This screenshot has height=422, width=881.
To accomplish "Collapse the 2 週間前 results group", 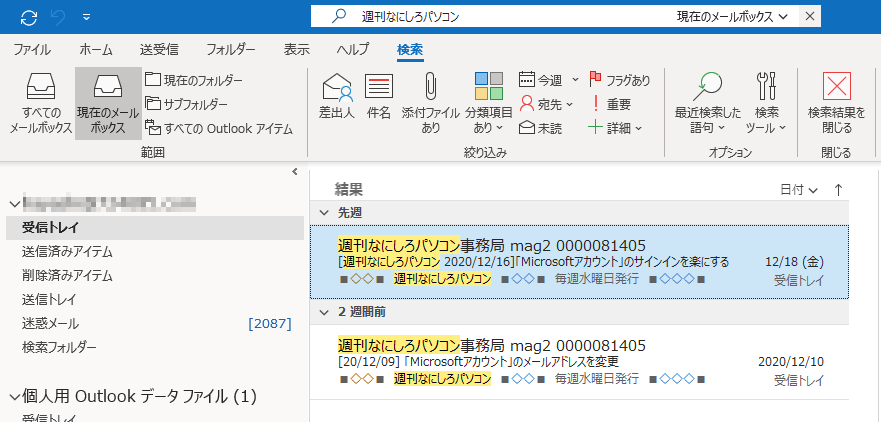I will 324,312.
